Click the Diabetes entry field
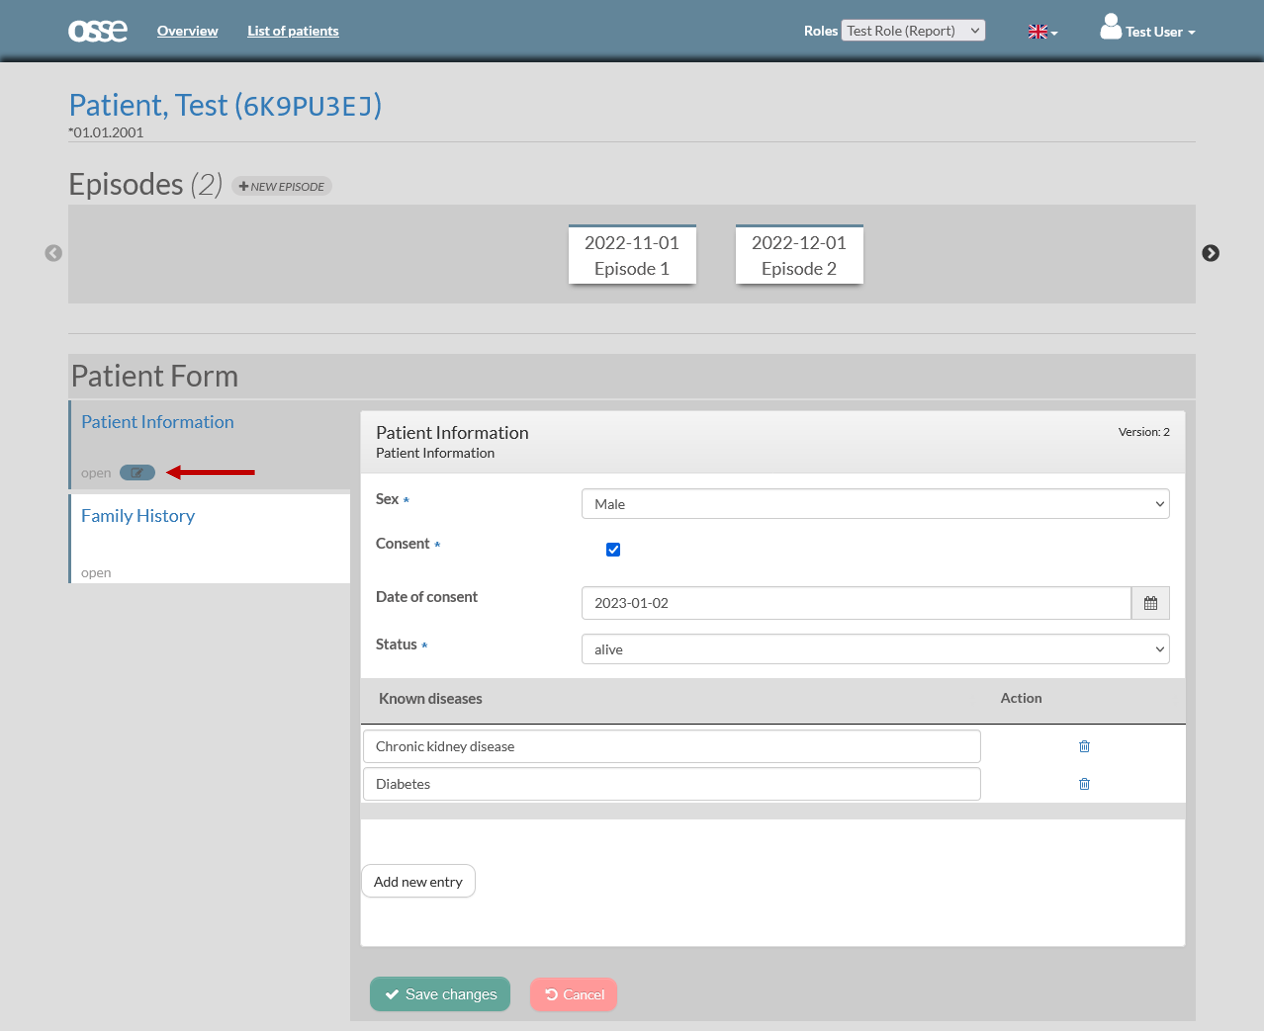Viewport: 1264px width, 1031px height. tap(671, 784)
